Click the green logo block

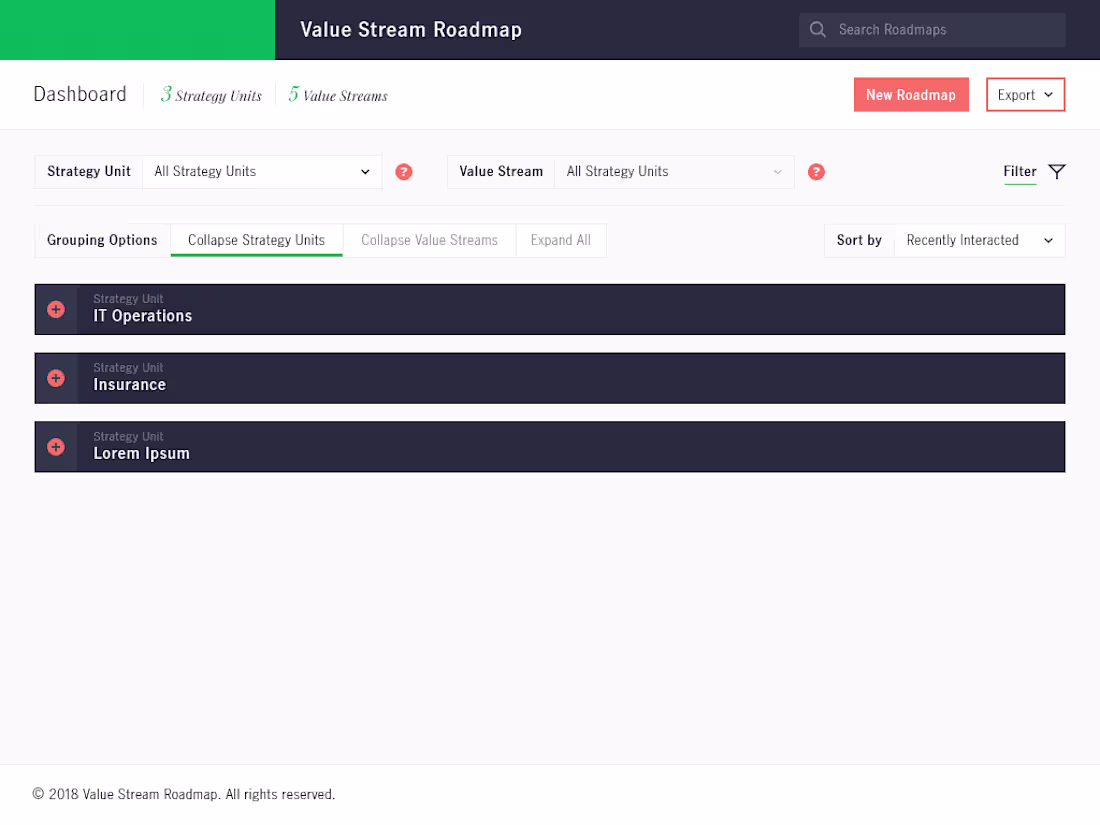[x=138, y=29]
